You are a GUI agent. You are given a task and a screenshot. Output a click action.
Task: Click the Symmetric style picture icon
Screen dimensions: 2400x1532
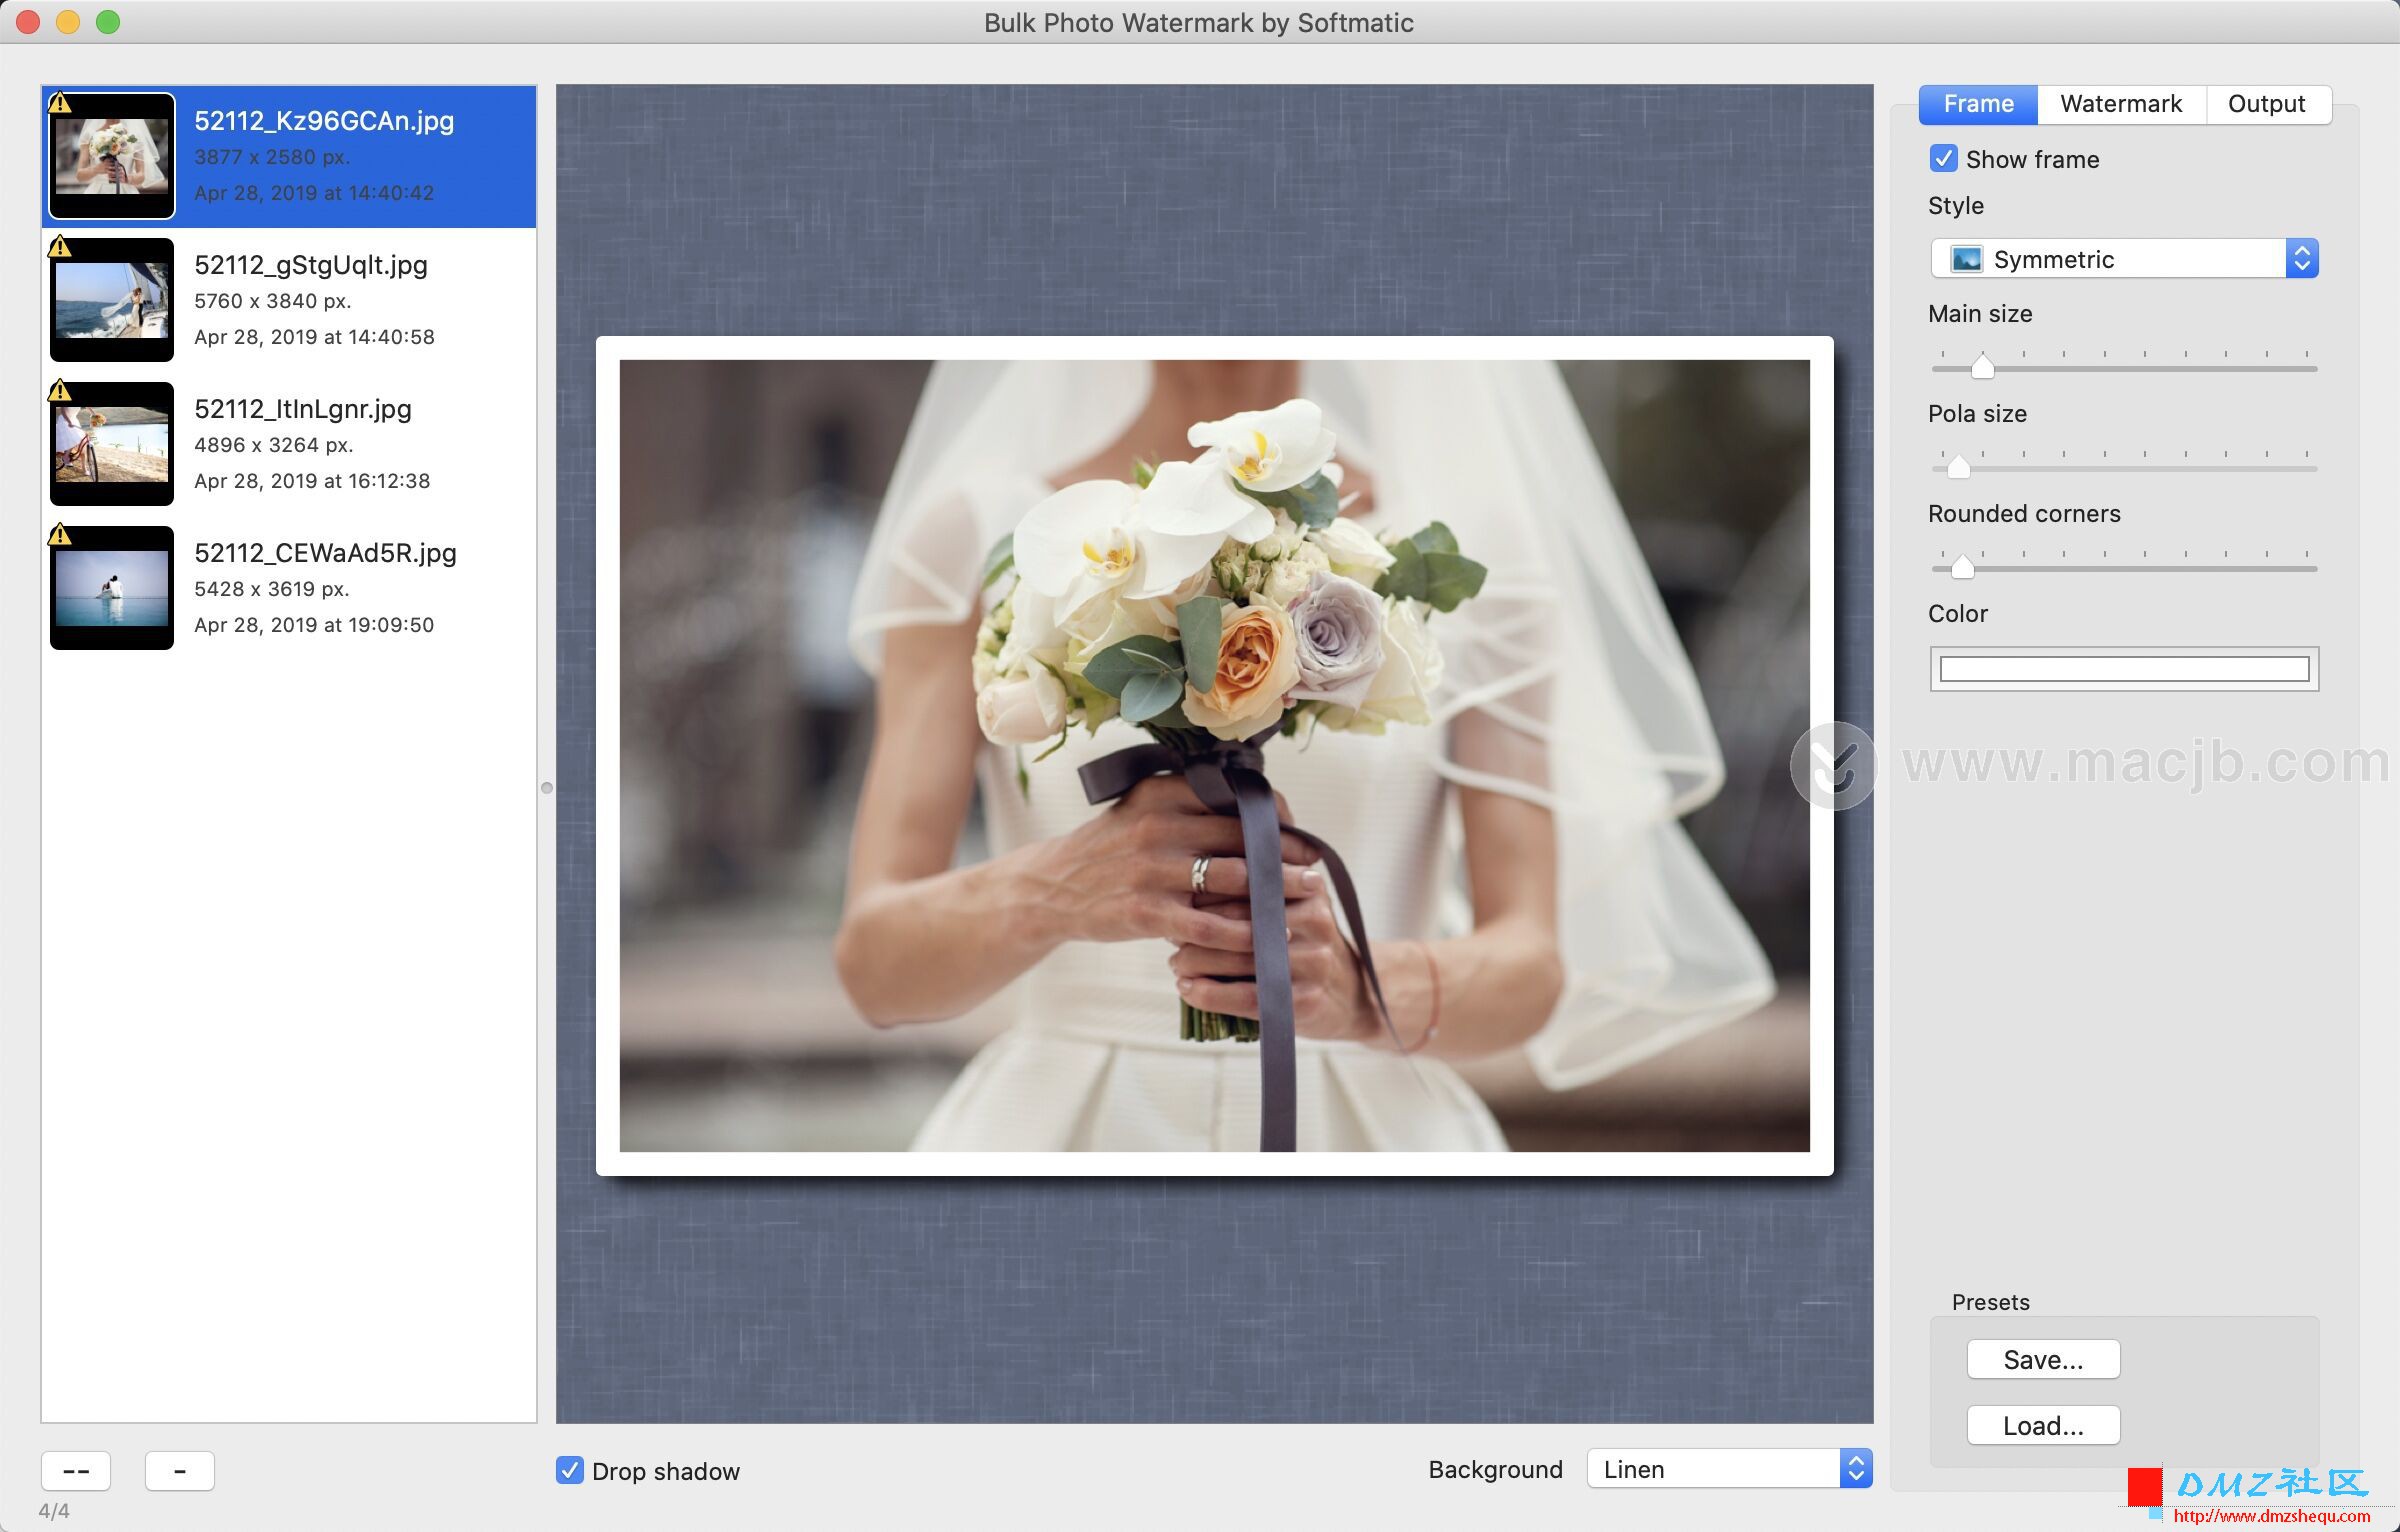[x=1966, y=260]
